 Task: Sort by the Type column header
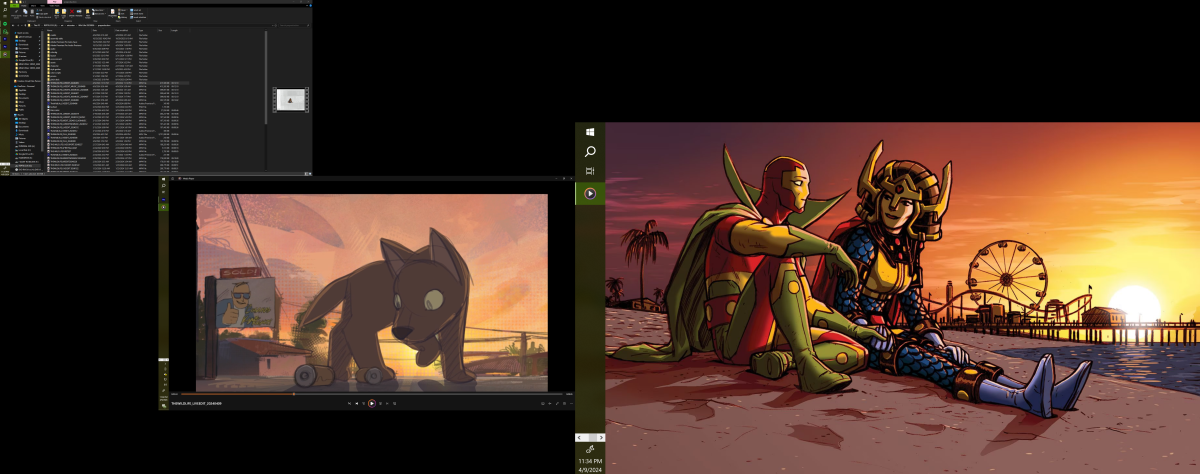tap(141, 30)
